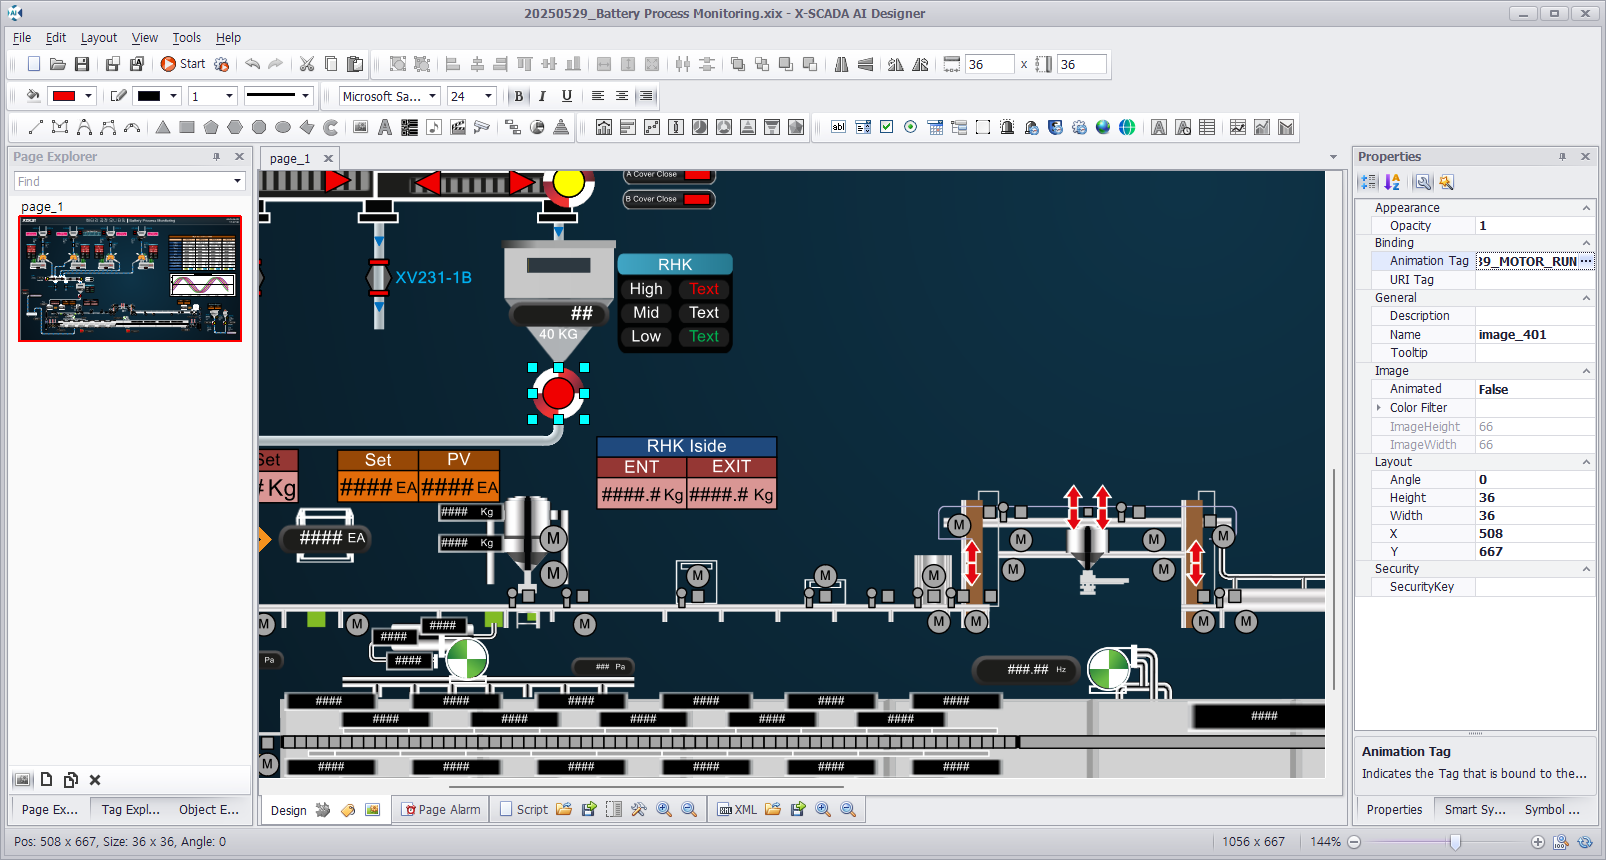Image resolution: width=1606 pixels, height=860 pixels.
Task: Open the File menu
Action: [x=22, y=38]
